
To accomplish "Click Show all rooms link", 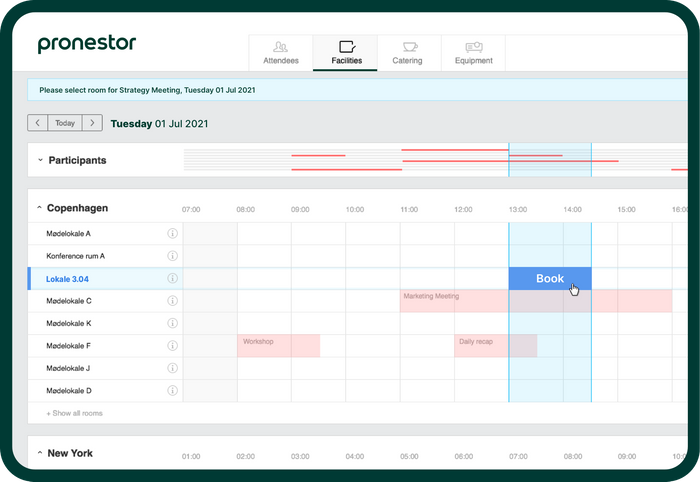I will (75, 413).
